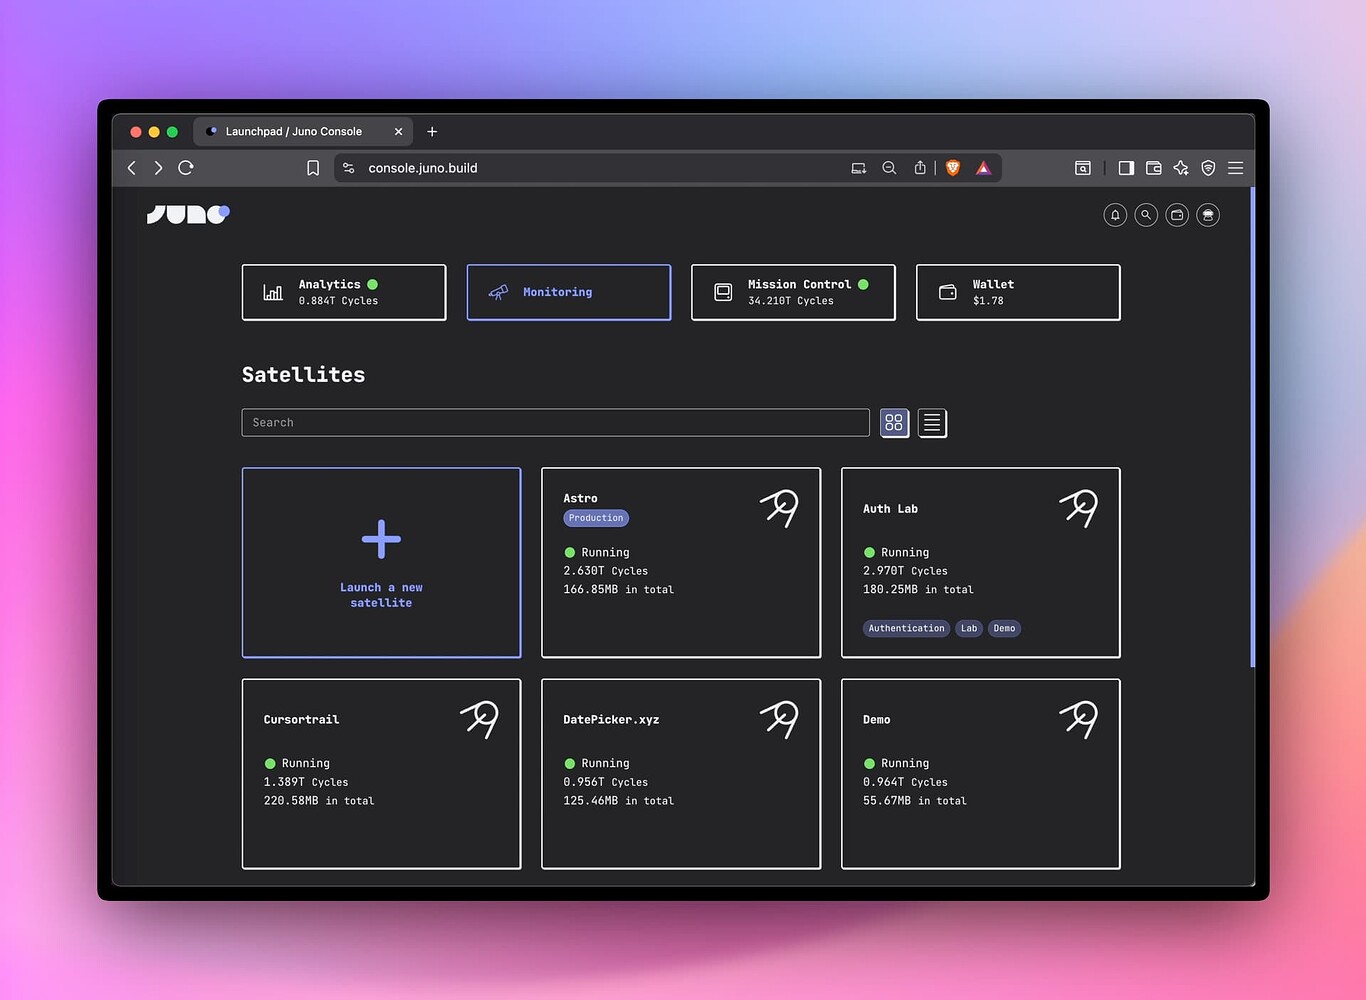Open the Demo satellite
Image resolution: width=1366 pixels, height=1000 pixels.
[x=981, y=774]
